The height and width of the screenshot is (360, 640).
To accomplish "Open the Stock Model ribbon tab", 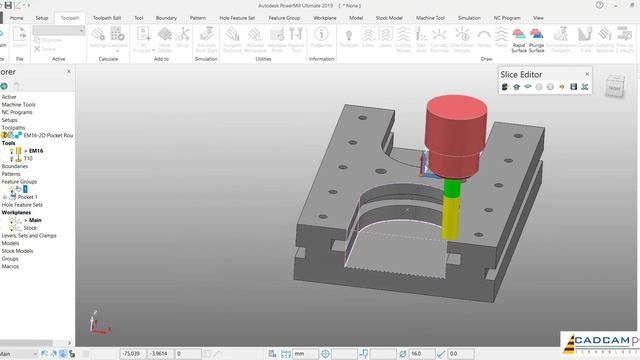I will (389, 18).
